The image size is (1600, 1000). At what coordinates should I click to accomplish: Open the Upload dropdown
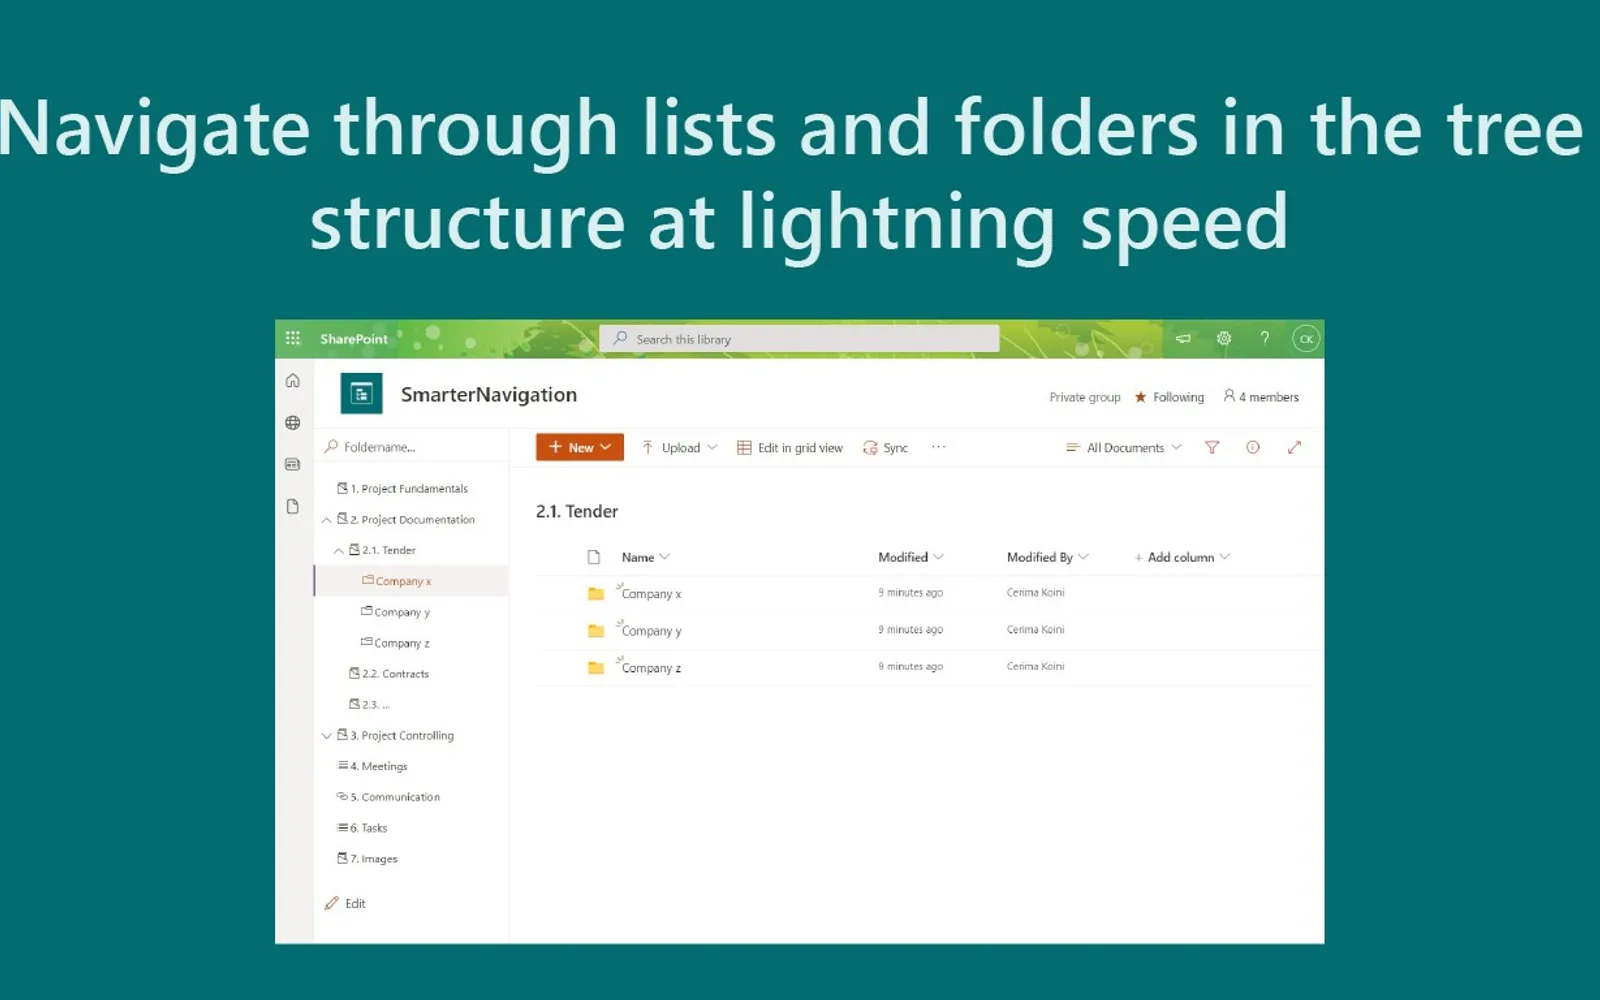click(679, 448)
